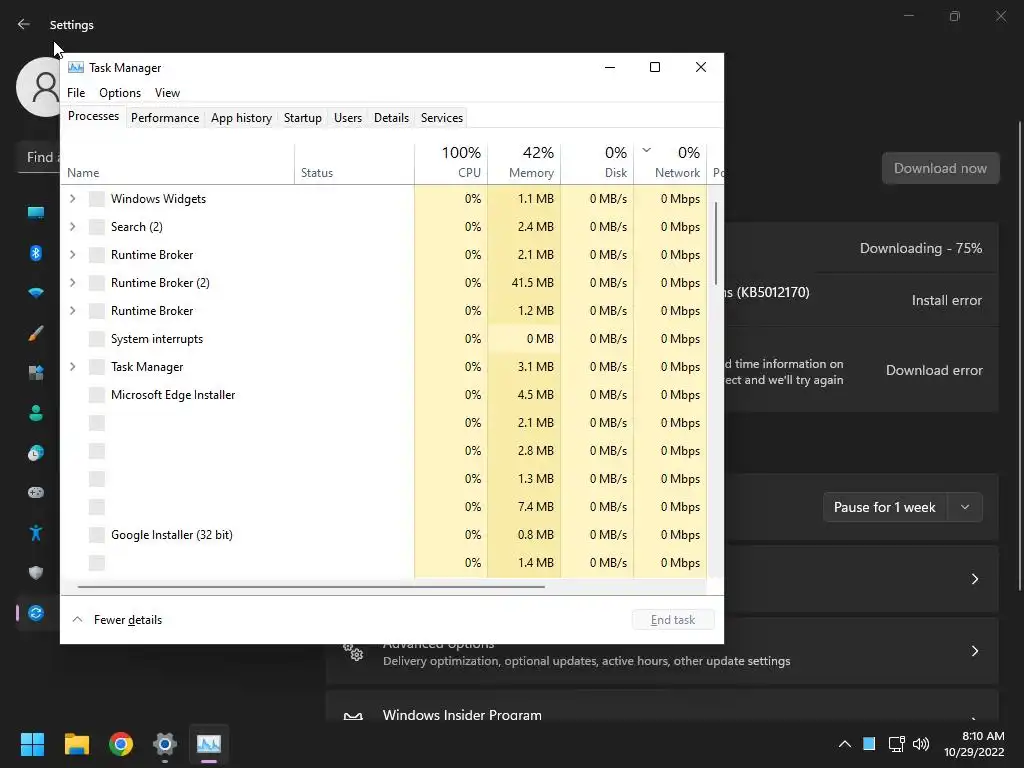Sort processes by the Memory column

tap(524, 162)
